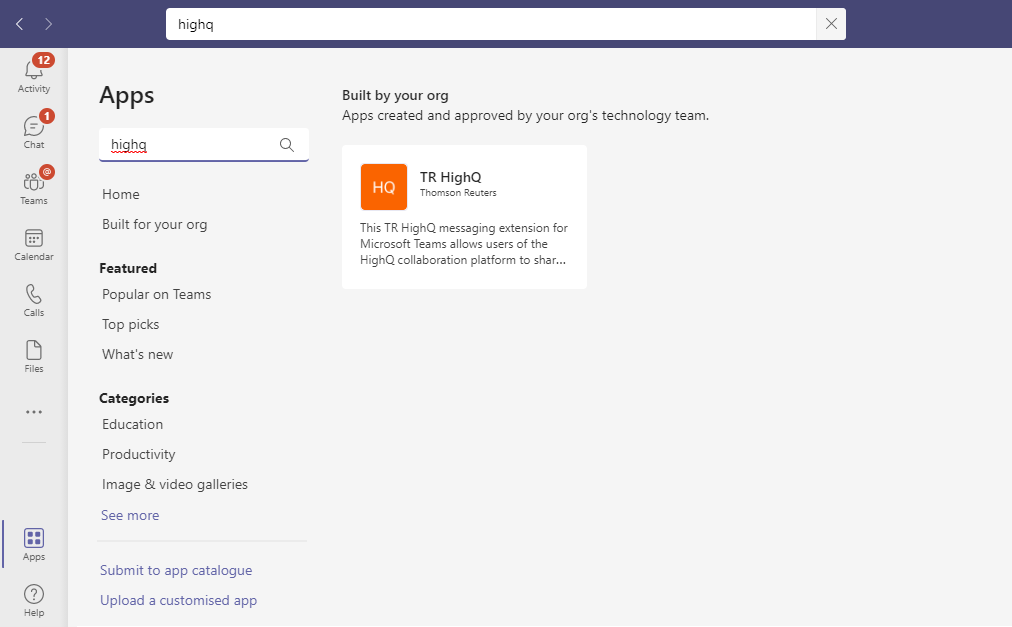
Task: Go to Teams in the sidebar
Action: (34, 187)
